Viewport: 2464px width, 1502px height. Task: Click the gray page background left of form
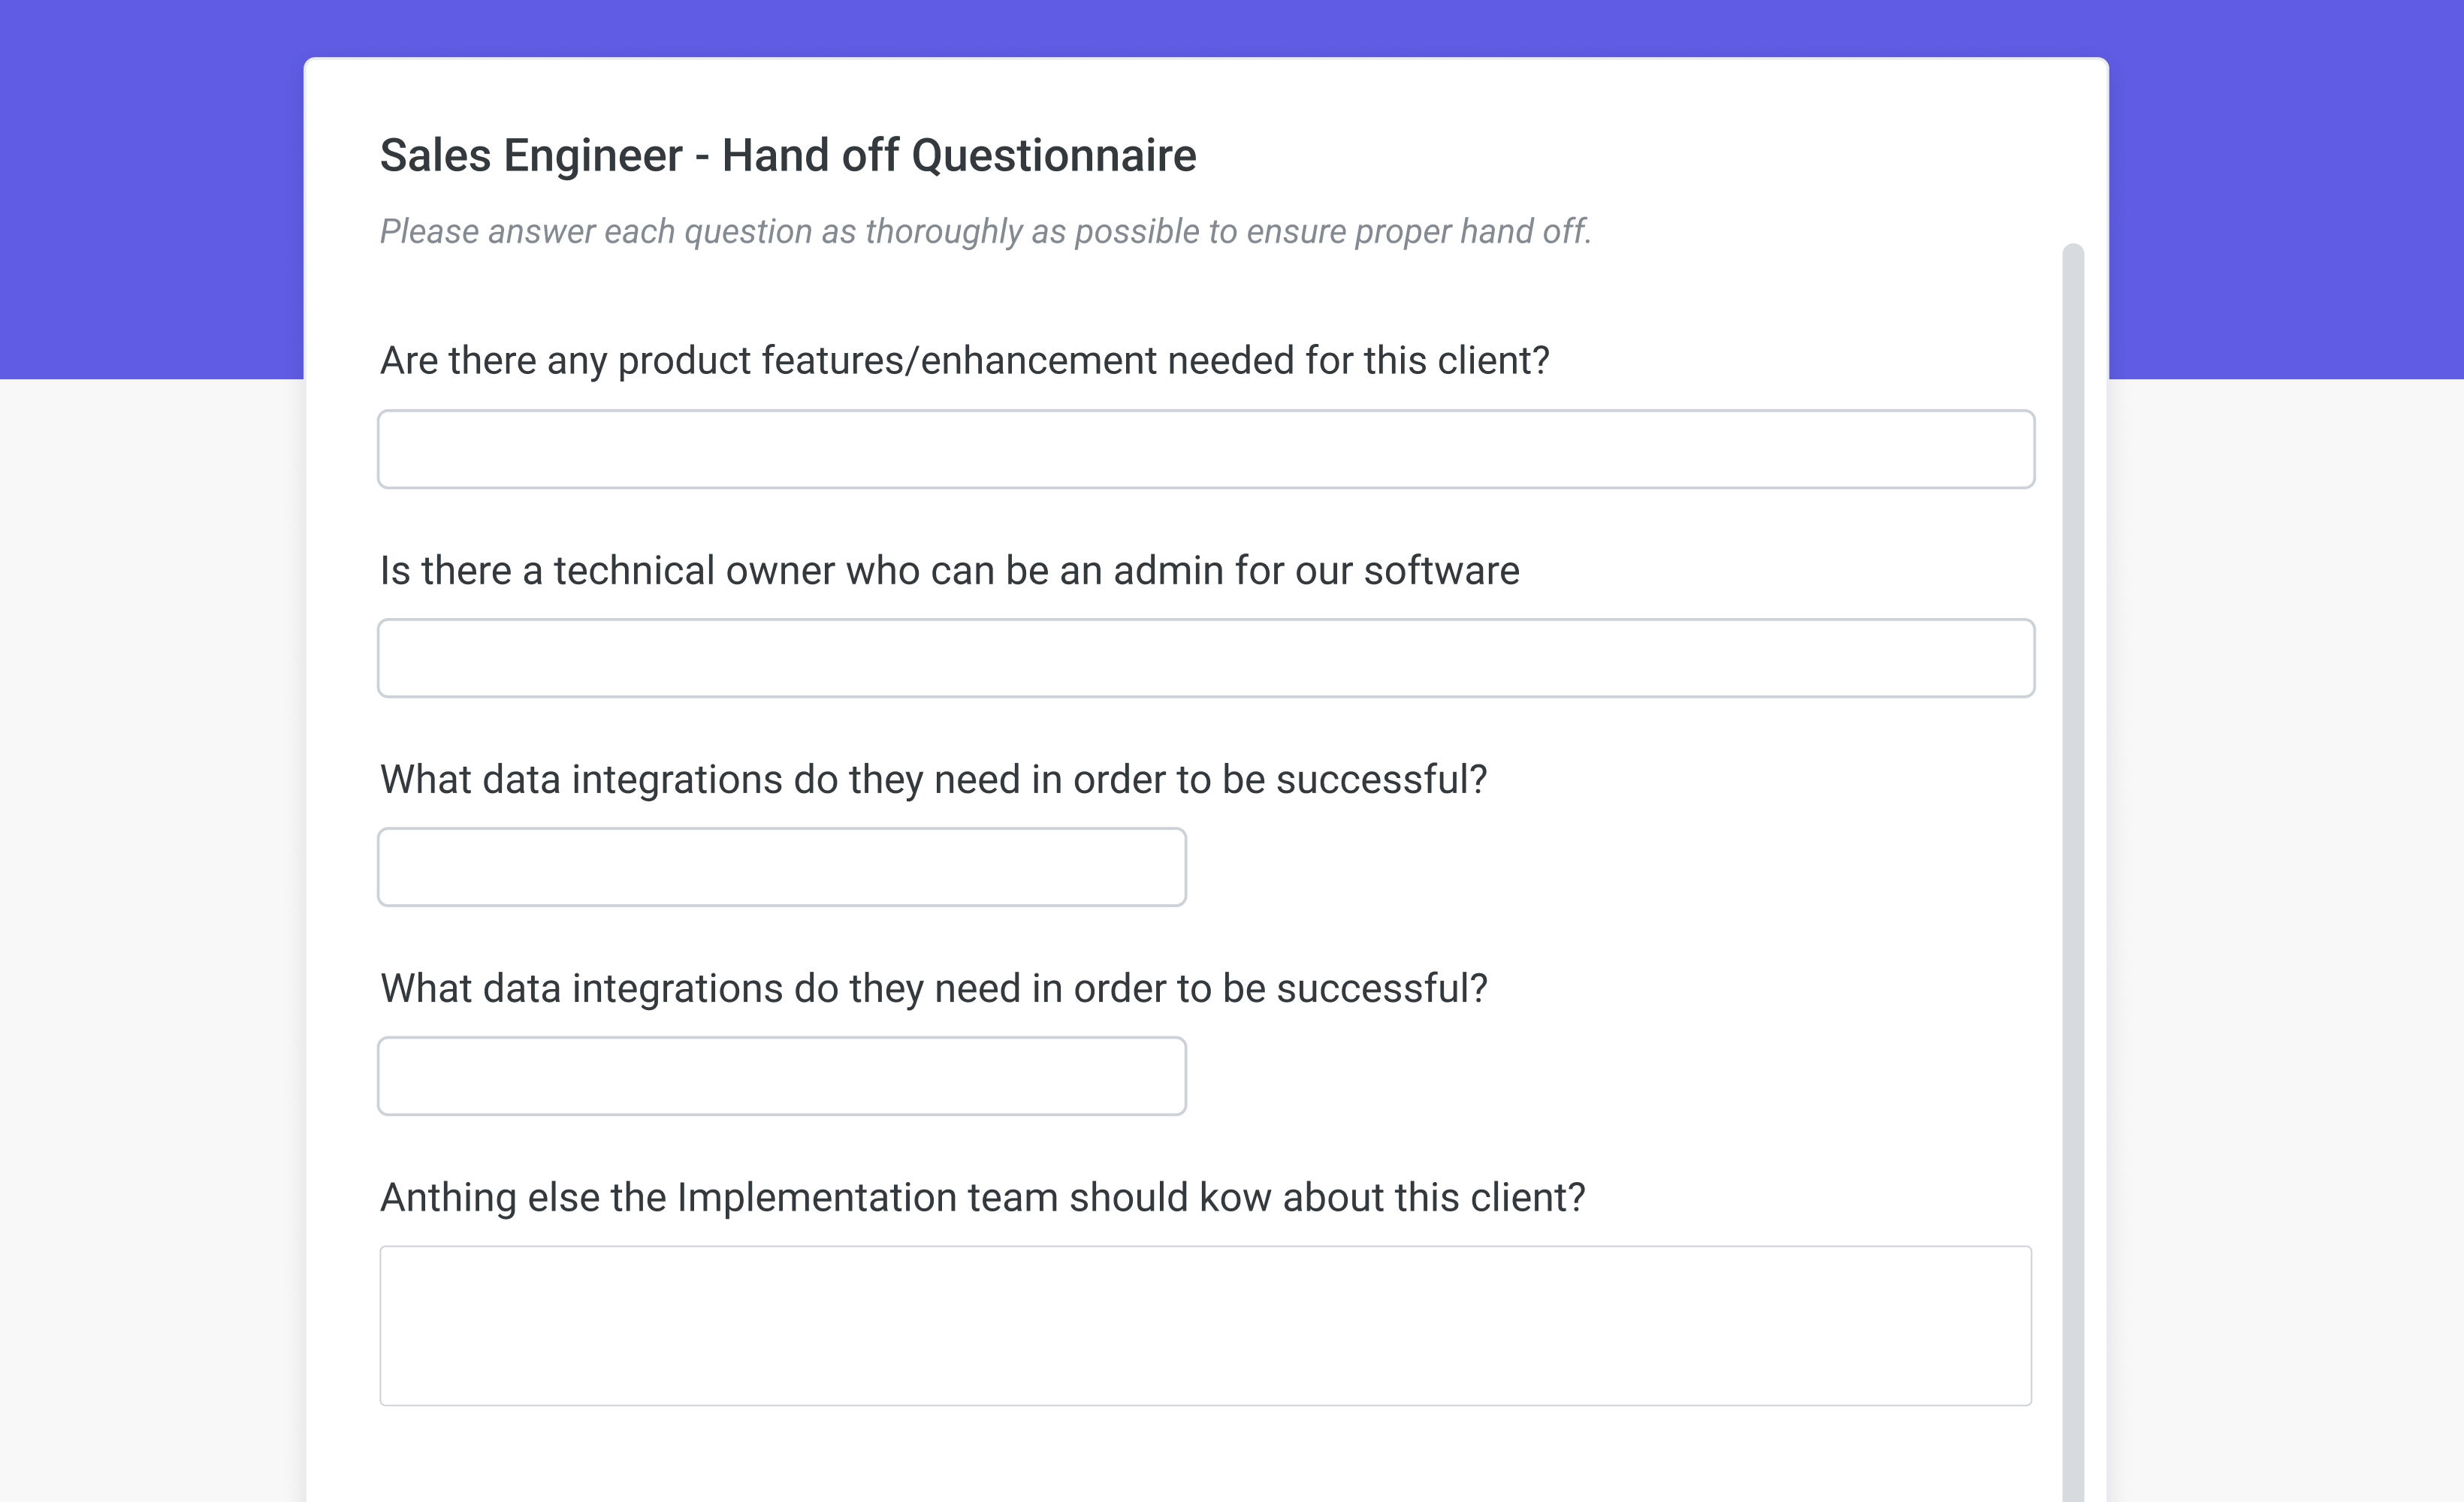[x=152, y=940]
